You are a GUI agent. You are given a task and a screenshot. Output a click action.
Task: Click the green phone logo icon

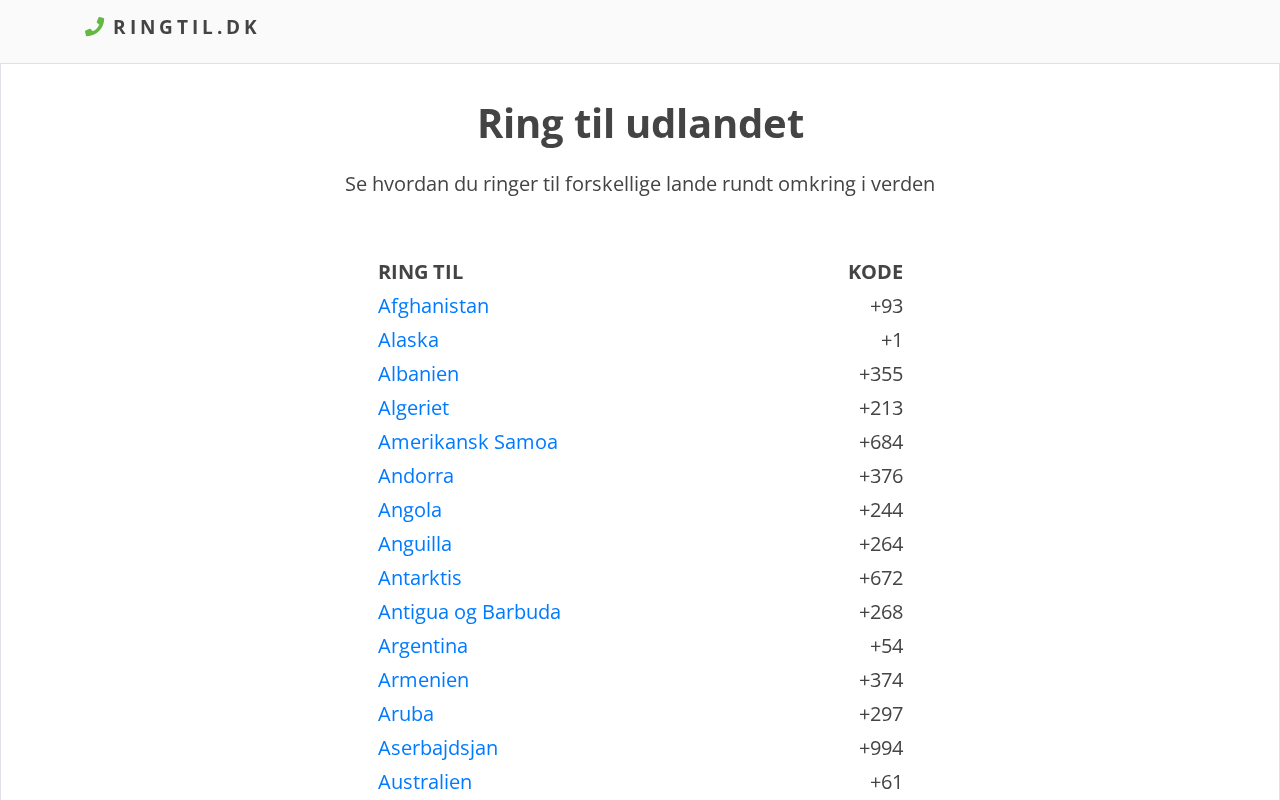pyautogui.click(x=94, y=27)
